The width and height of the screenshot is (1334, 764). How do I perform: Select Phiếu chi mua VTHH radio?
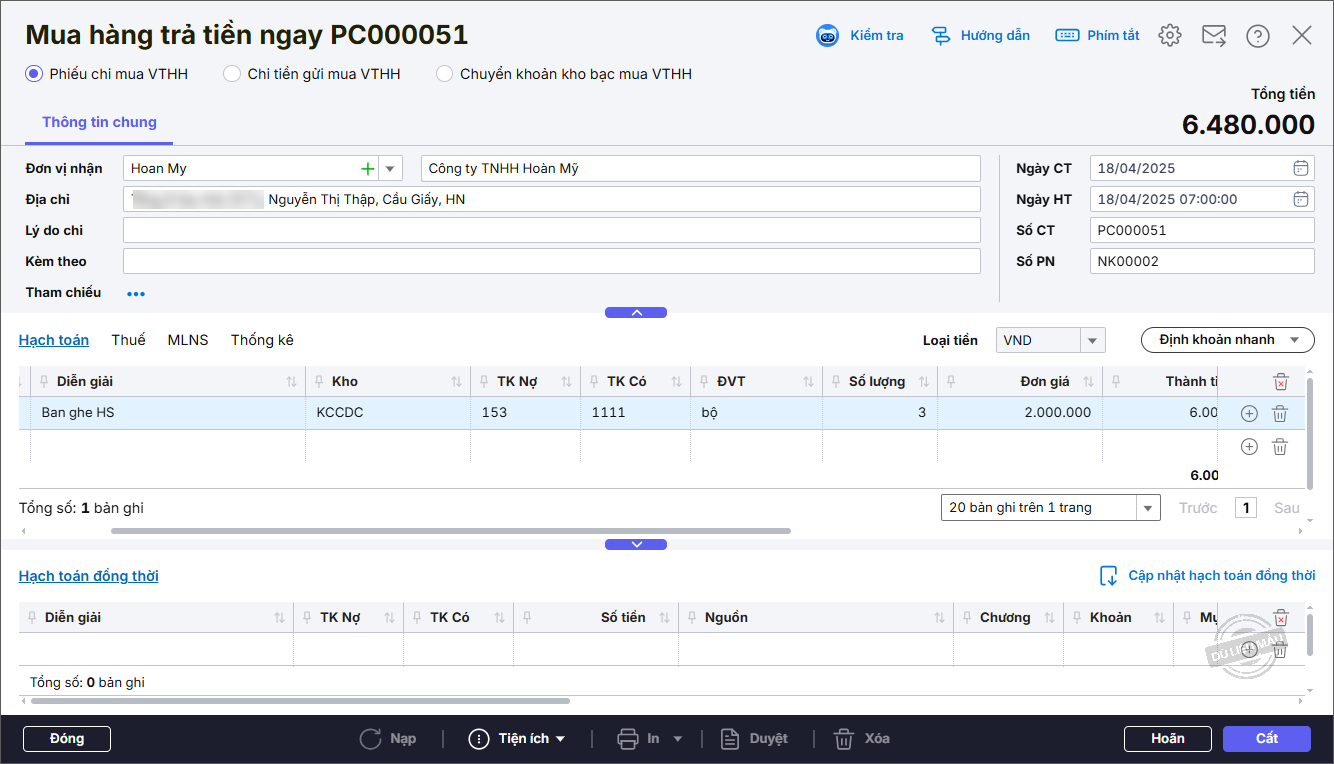pos(34,74)
